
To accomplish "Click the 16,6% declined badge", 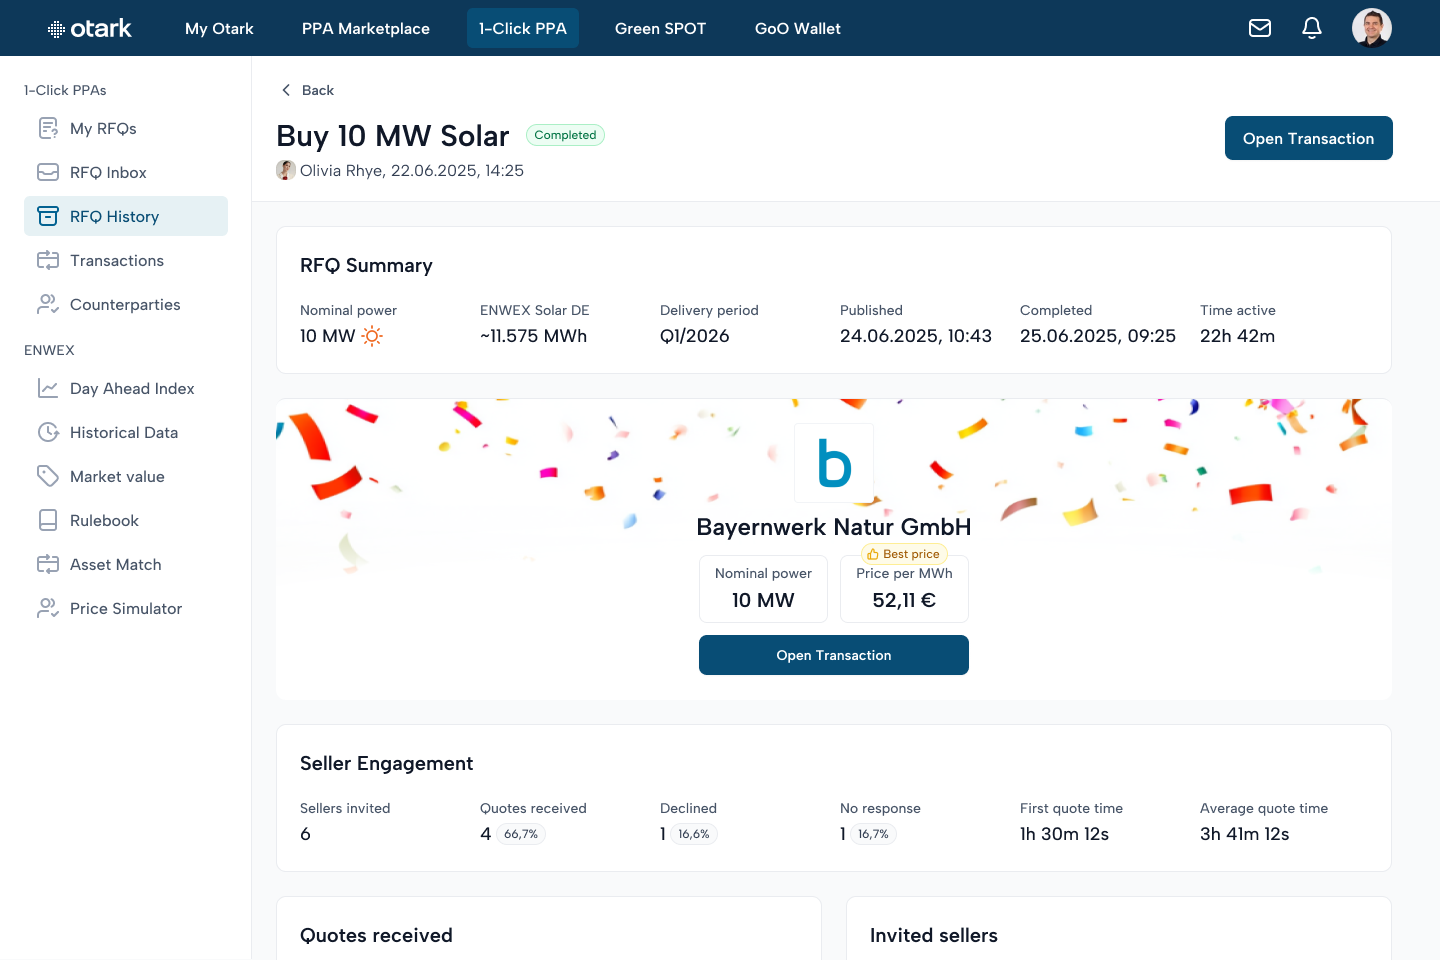I will (694, 834).
